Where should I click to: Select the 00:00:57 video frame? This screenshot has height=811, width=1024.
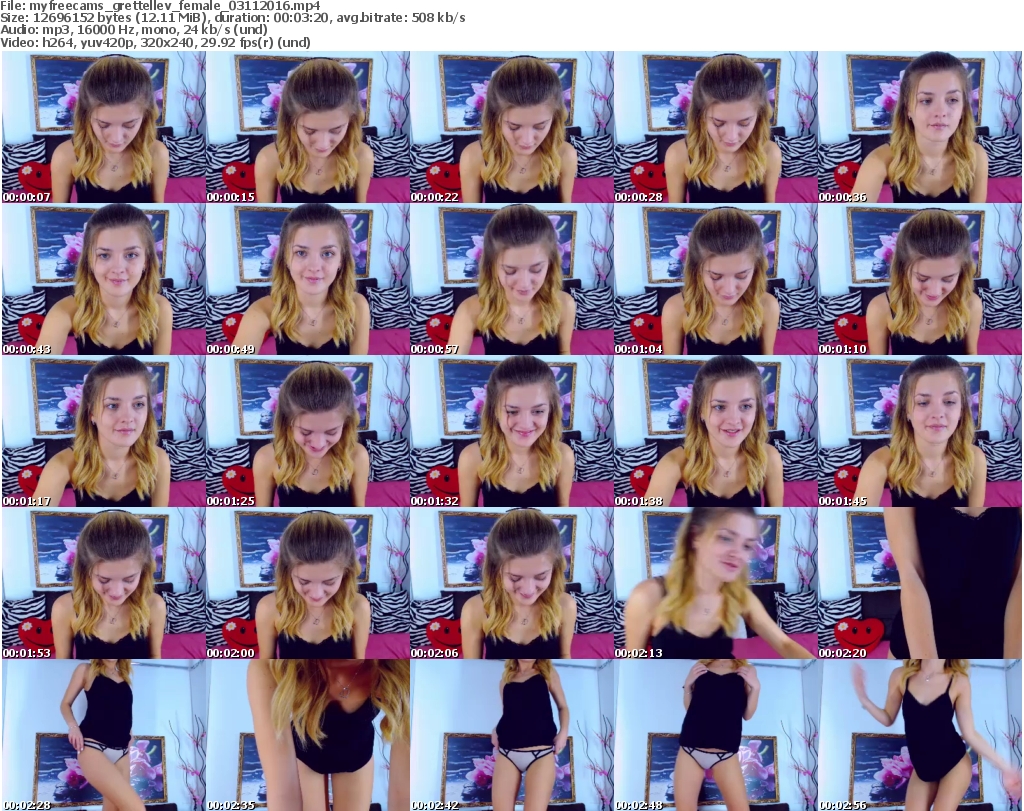click(511, 279)
